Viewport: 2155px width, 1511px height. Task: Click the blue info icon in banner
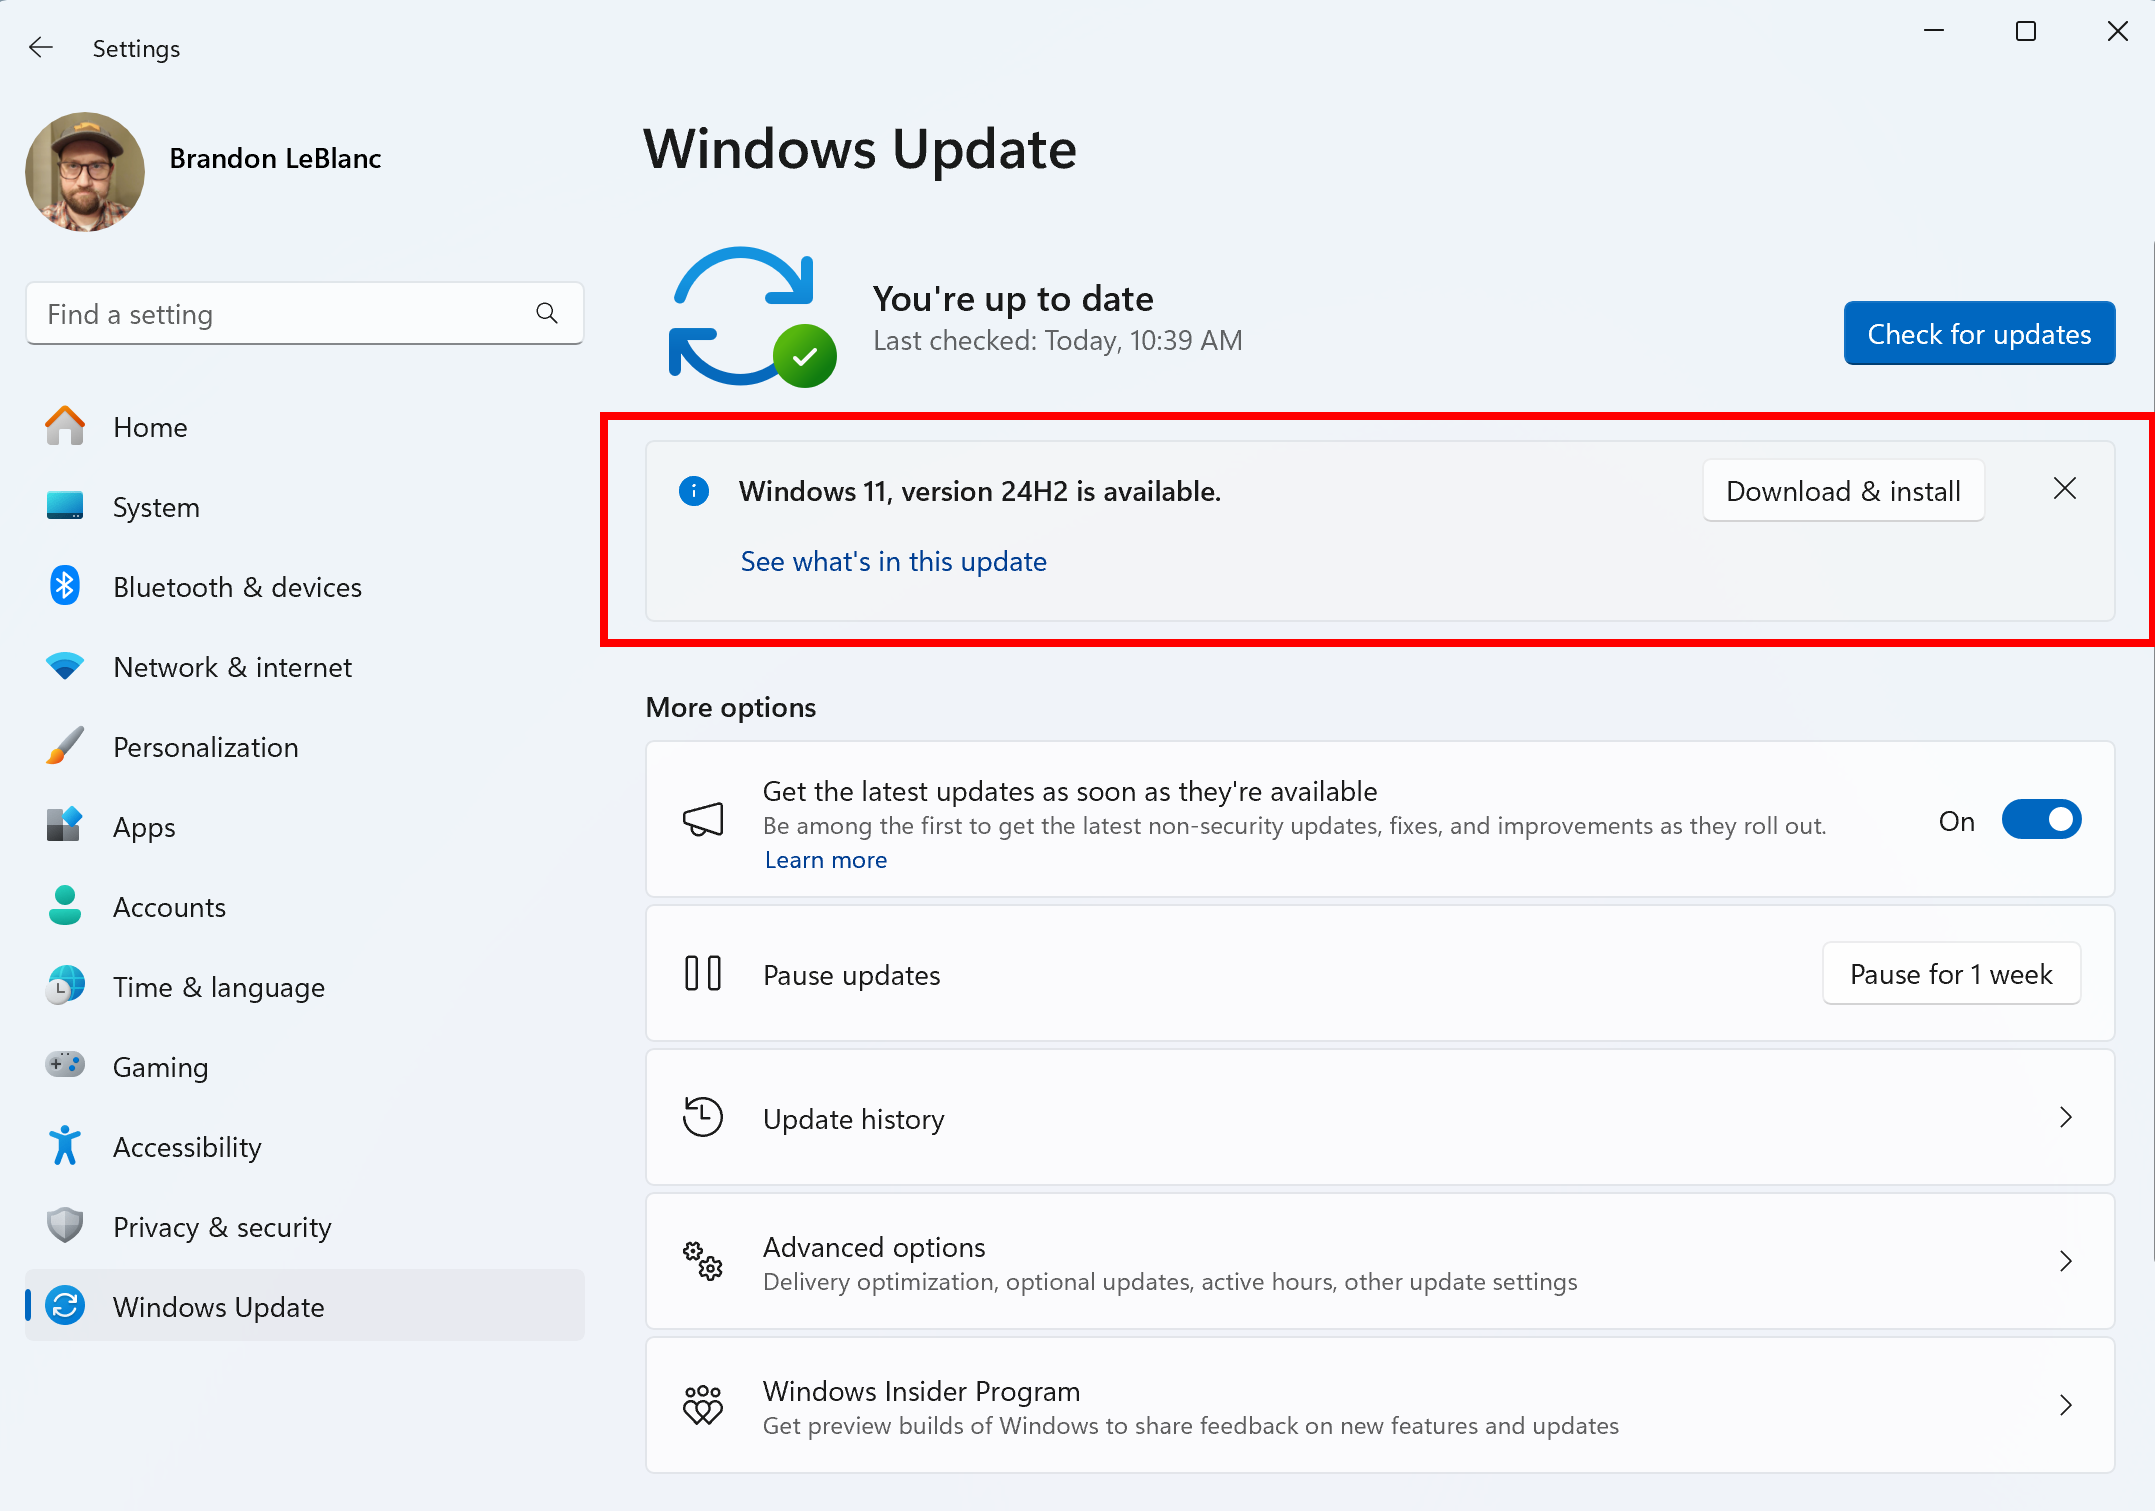(694, 491)
